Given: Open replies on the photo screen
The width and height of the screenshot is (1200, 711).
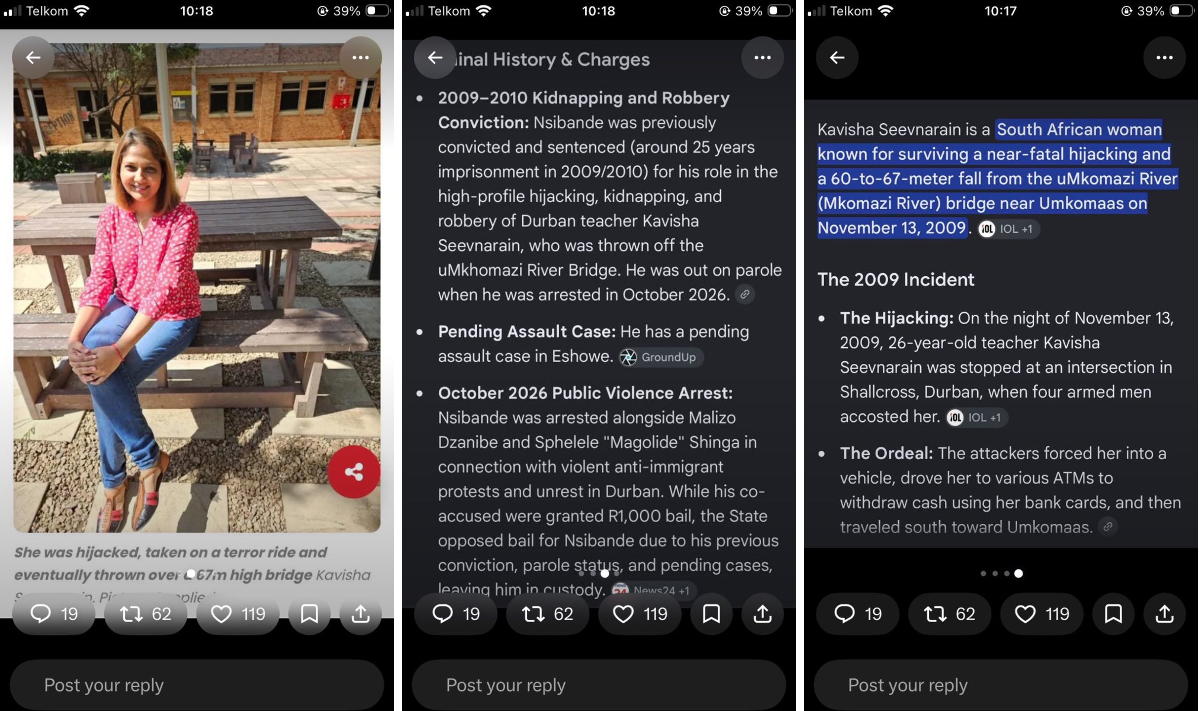Looking at the screenshot, I should click(x=54, y=614).
